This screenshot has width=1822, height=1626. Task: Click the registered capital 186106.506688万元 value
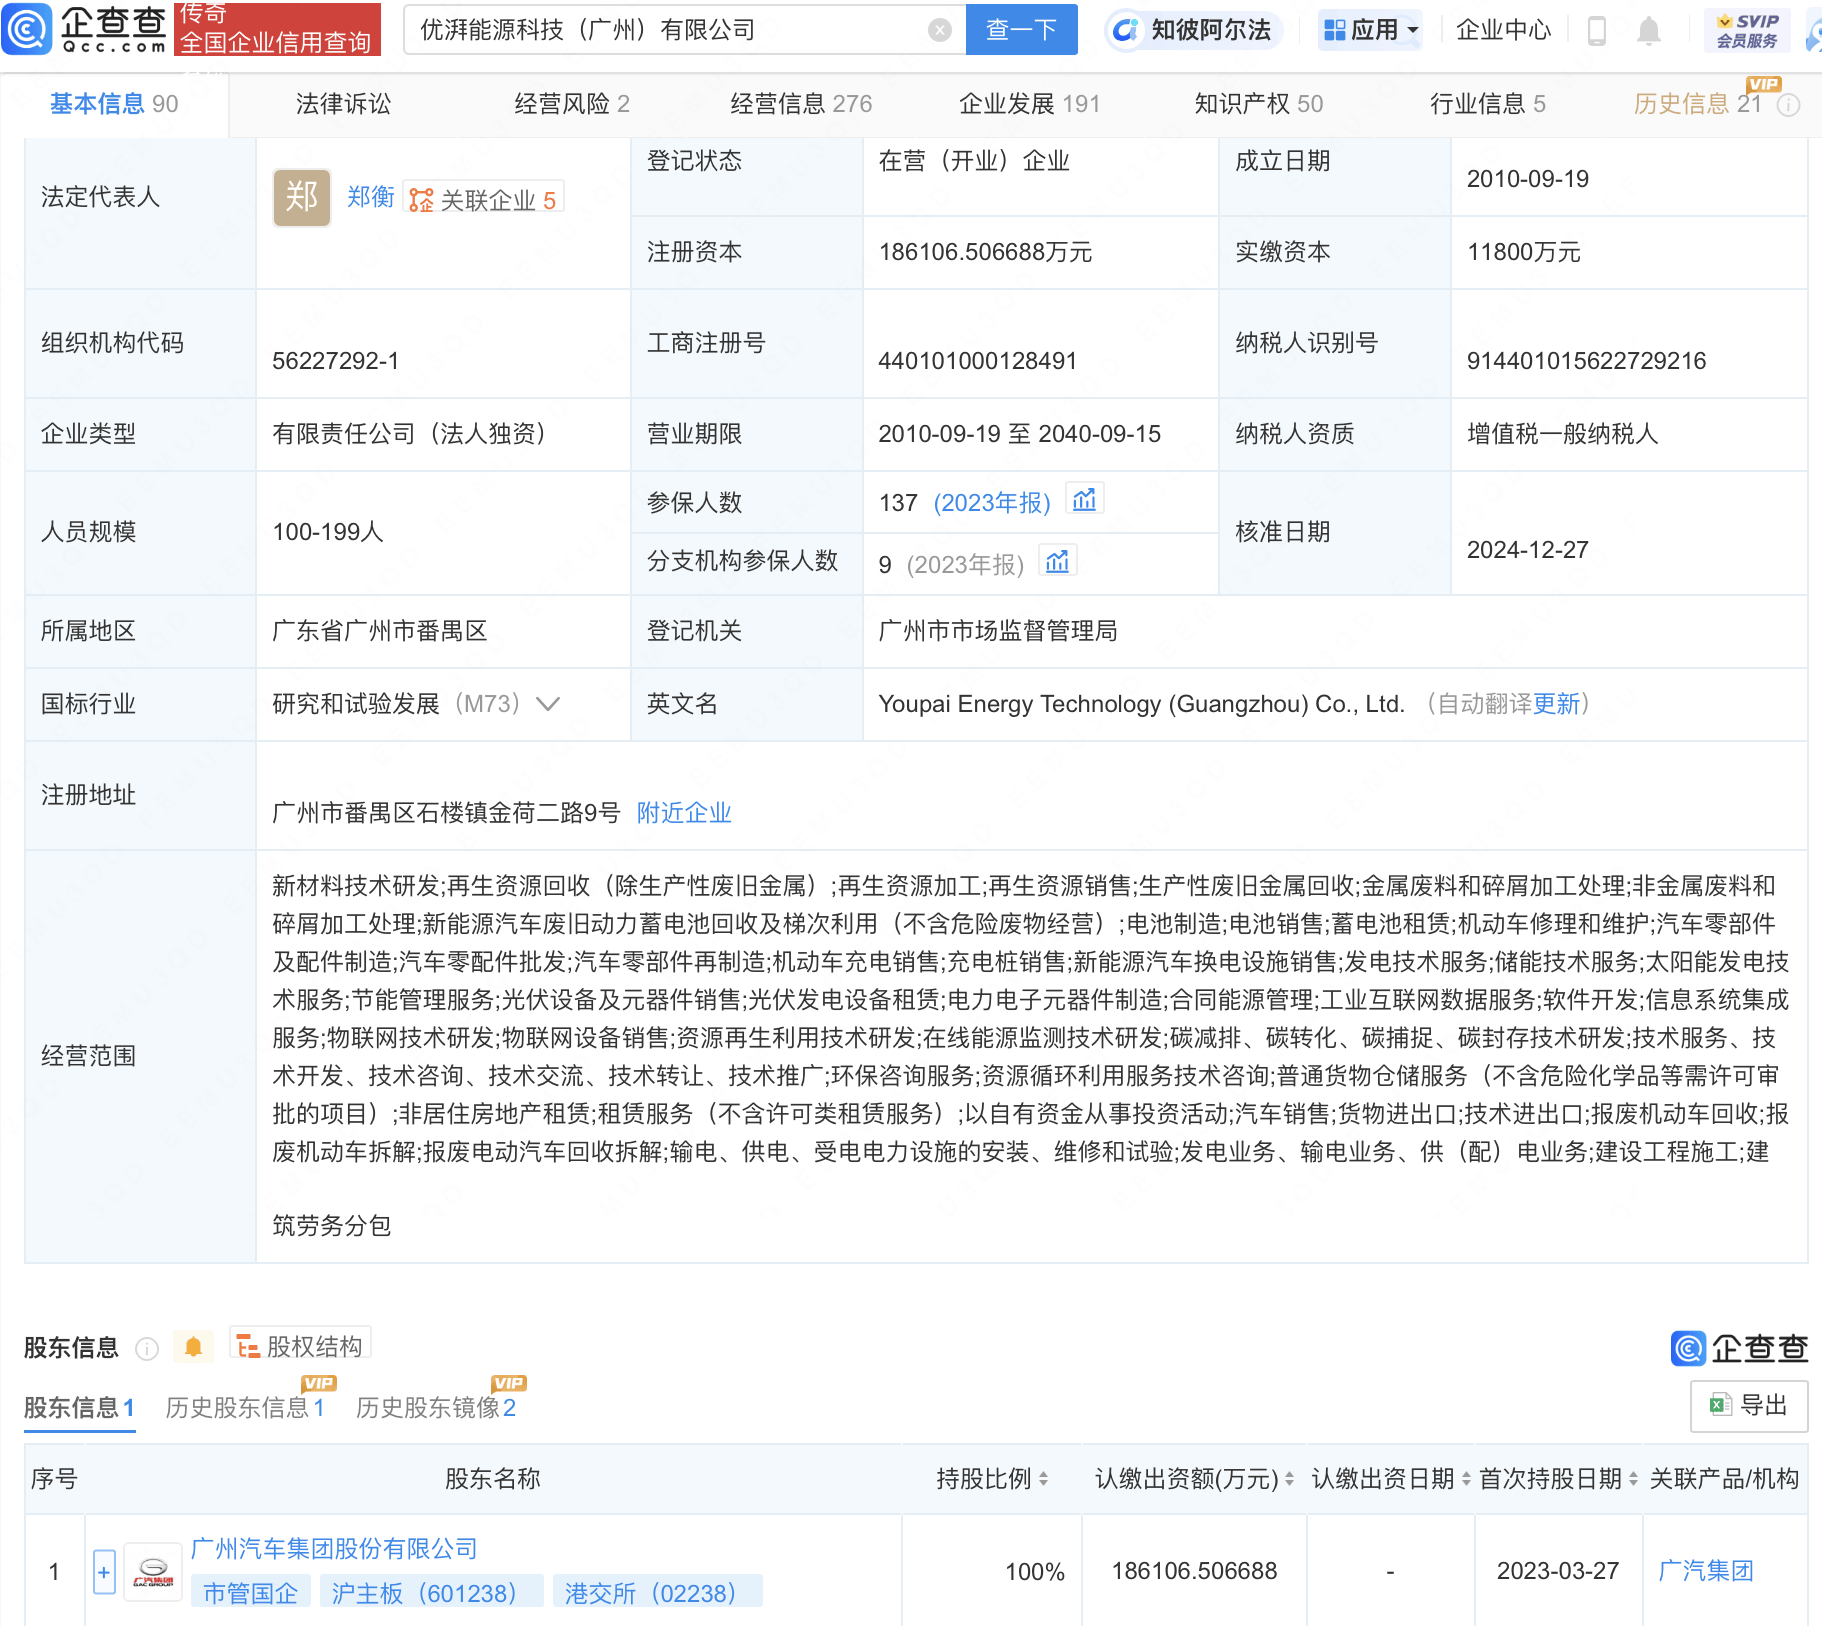click(x=985, y=252)
